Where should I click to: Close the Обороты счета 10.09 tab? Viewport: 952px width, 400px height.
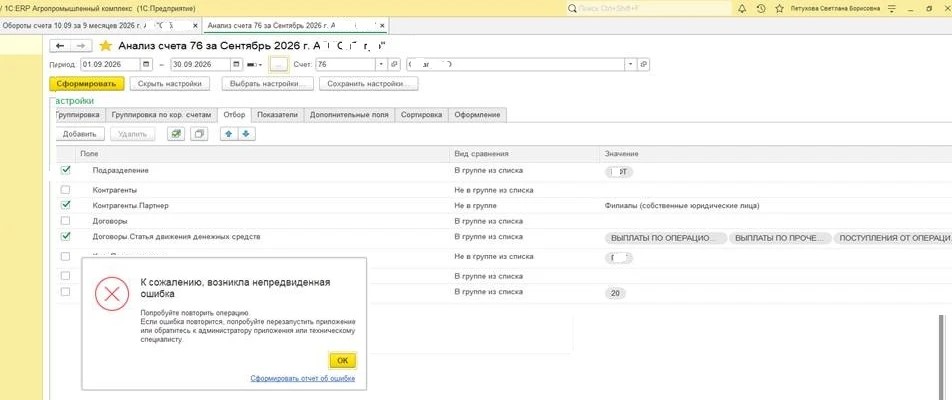195,25
